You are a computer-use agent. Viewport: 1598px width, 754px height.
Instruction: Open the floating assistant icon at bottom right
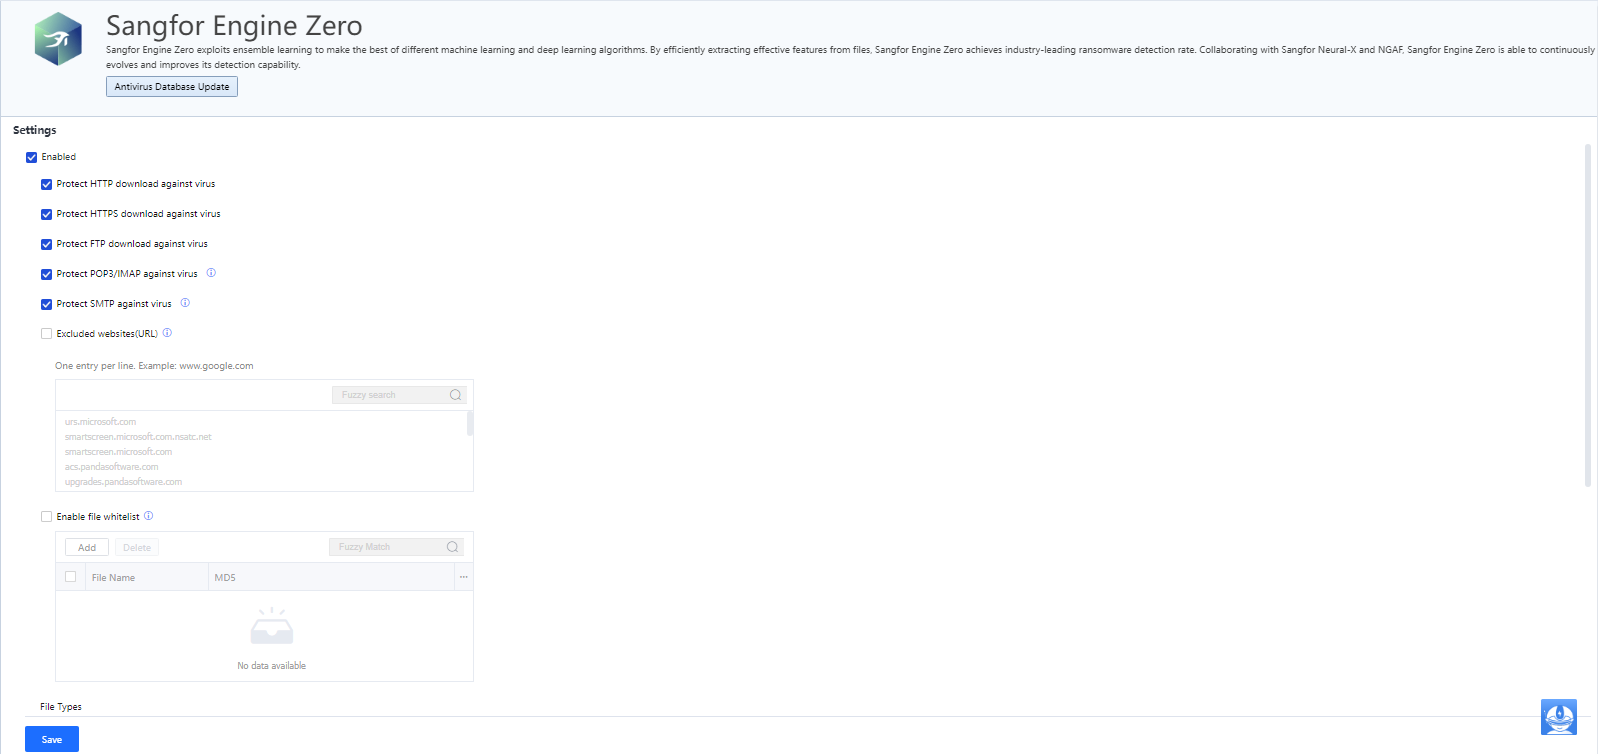[x=1558, y=717]
